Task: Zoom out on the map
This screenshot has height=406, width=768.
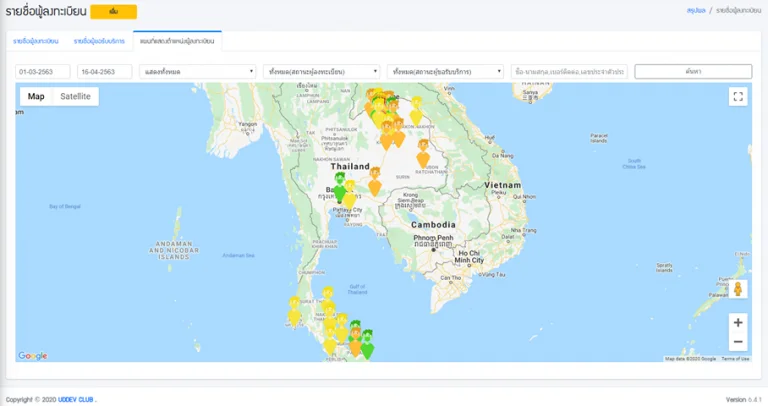Action: click(738, 342)
